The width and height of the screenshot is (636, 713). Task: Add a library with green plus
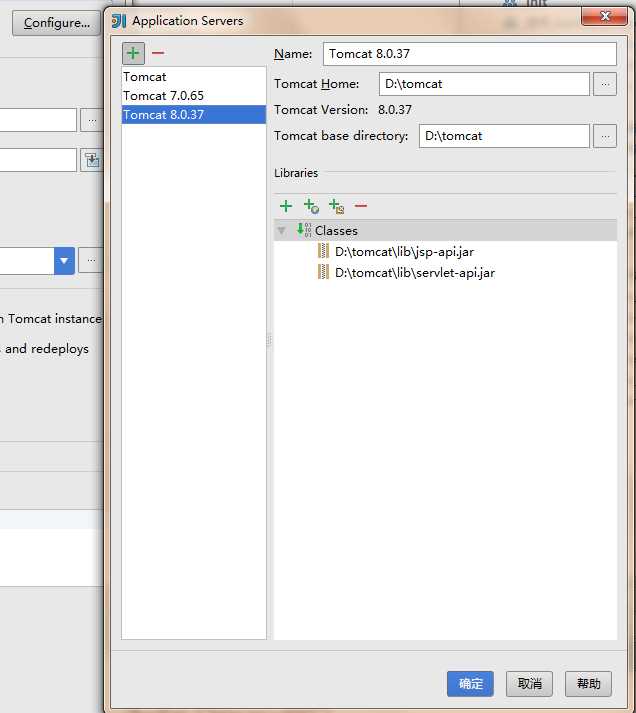(286, 206)
